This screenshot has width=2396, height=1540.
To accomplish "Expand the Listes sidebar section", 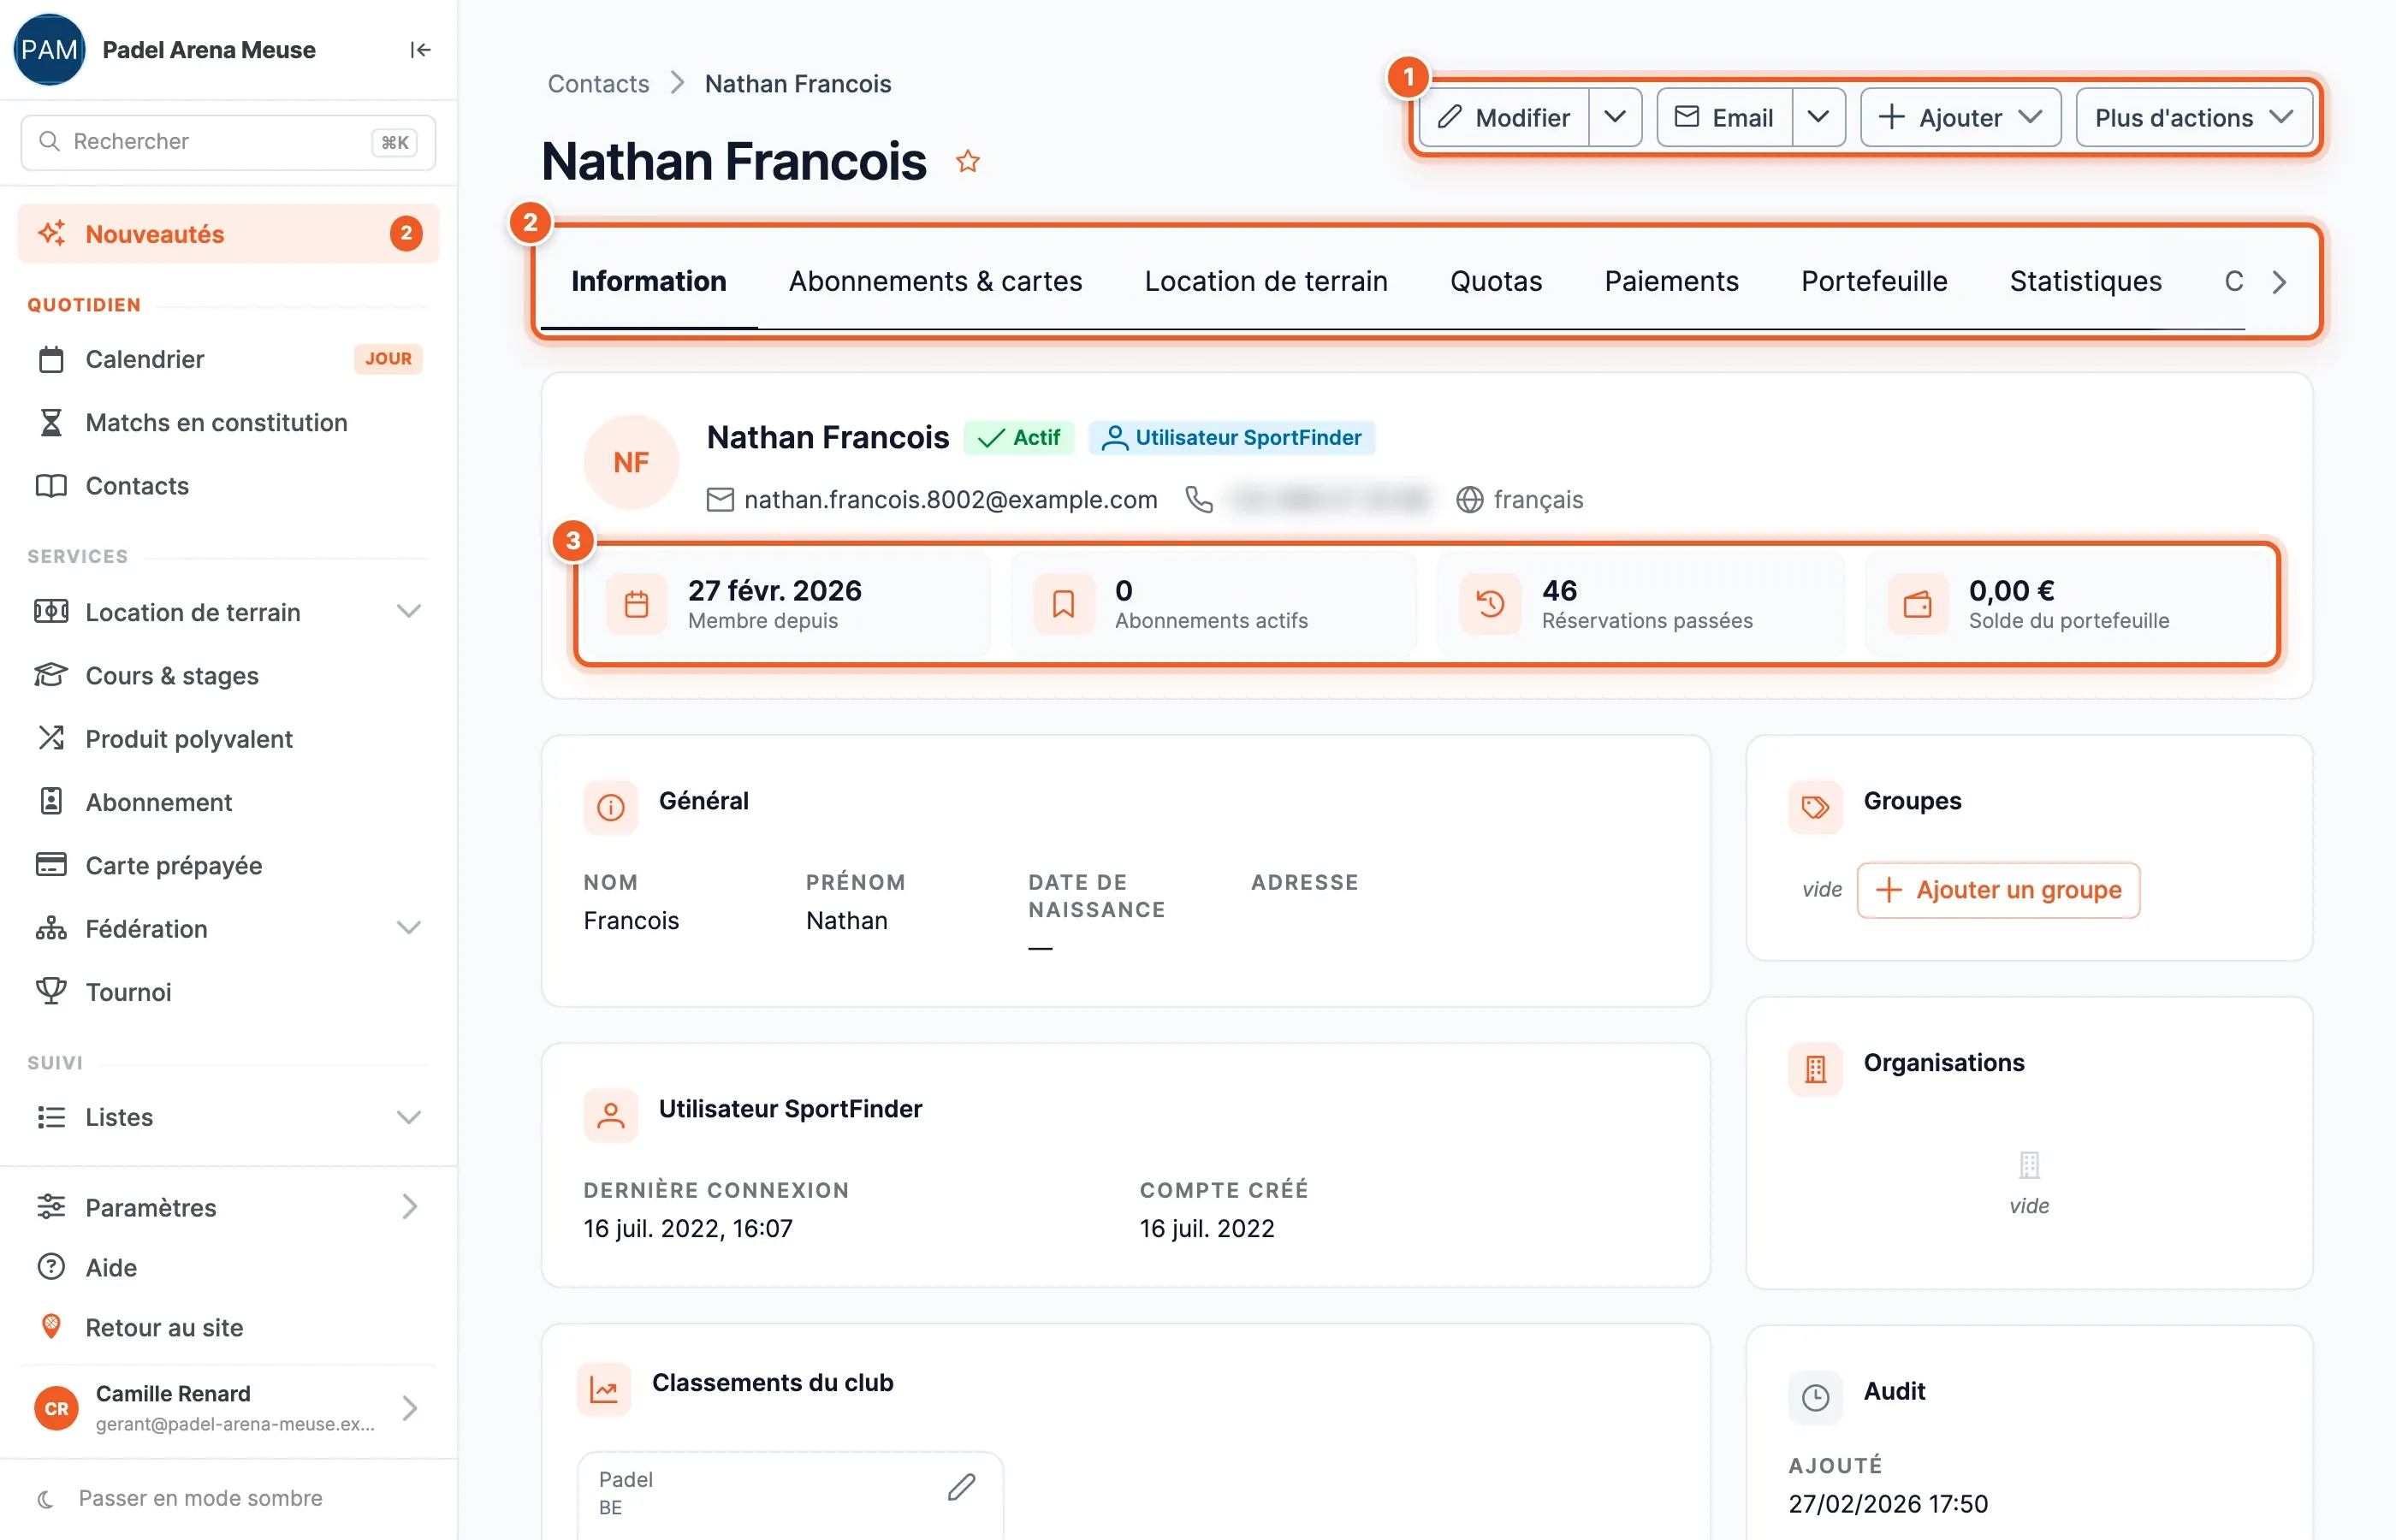I will pyautogui.click(x=408, y=1117).
